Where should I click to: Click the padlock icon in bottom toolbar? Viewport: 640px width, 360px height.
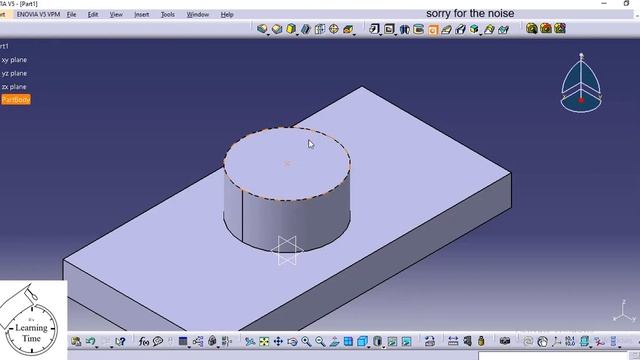tap(481, 341)
